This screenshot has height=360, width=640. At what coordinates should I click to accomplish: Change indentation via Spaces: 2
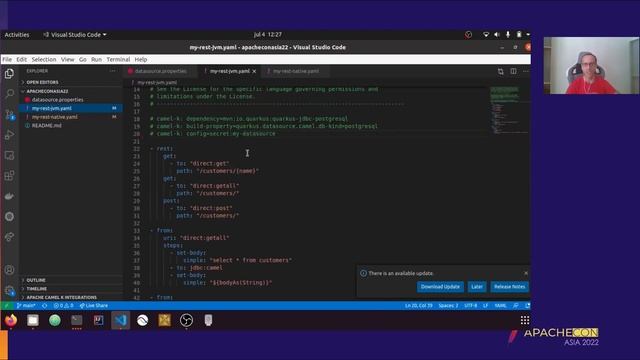point(448,306)
